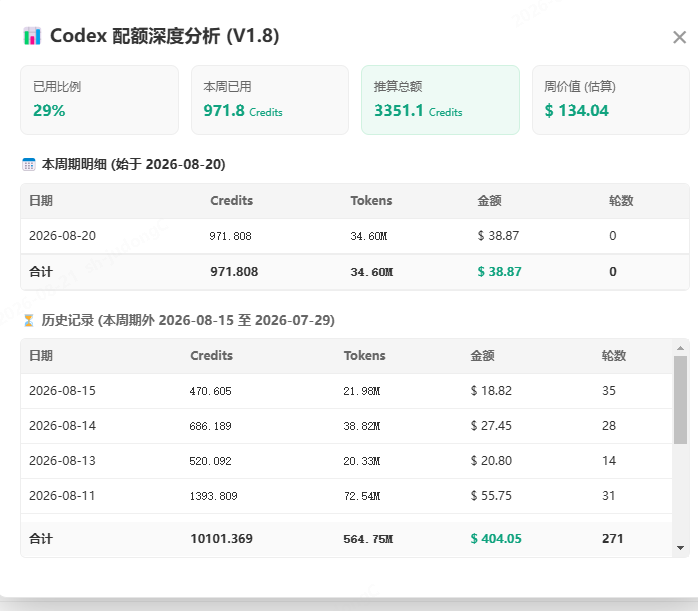
Task: Click the history table scrollbar up arrow
Action: [680, 348]
